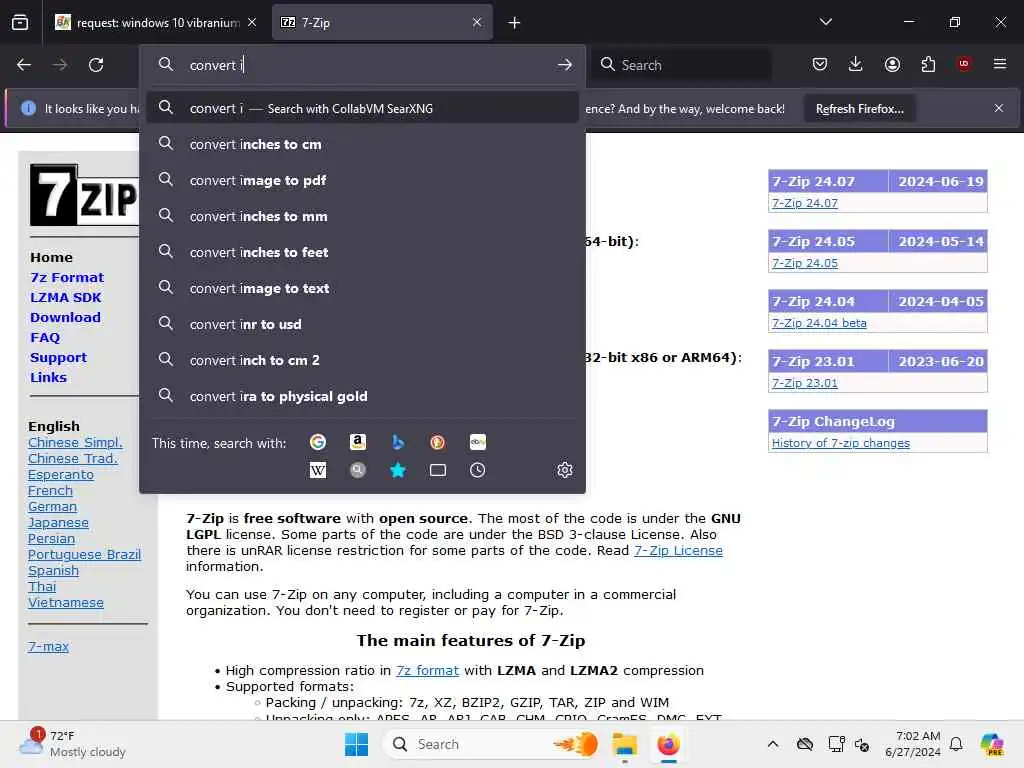Image resolution: width=1024 pixels, height=768 pixels.
Task: Search this time with CollabVM SearXNG
Action: point(357,470)
